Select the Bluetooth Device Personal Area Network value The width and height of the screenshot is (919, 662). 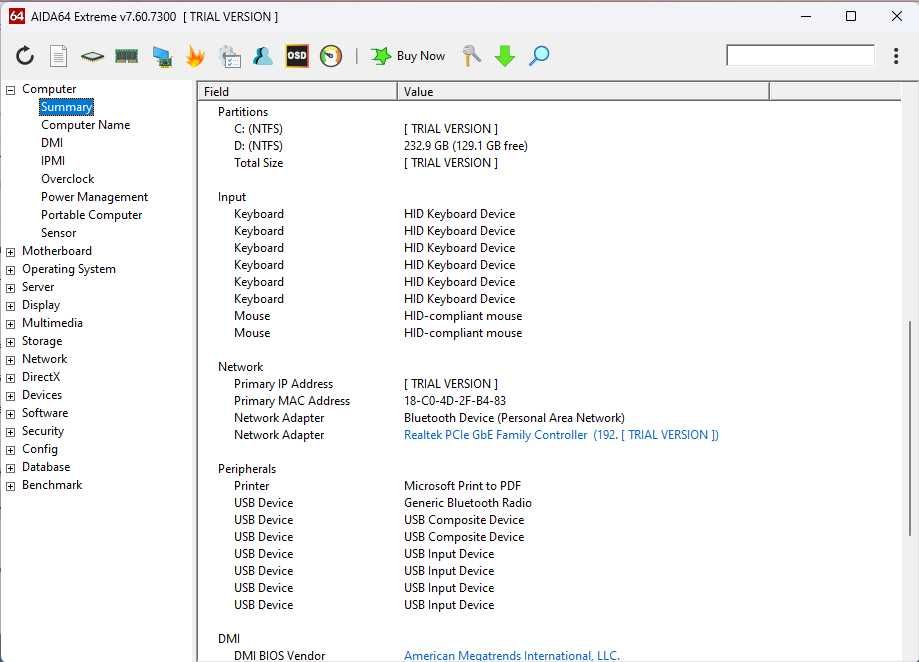coord(514,418)
